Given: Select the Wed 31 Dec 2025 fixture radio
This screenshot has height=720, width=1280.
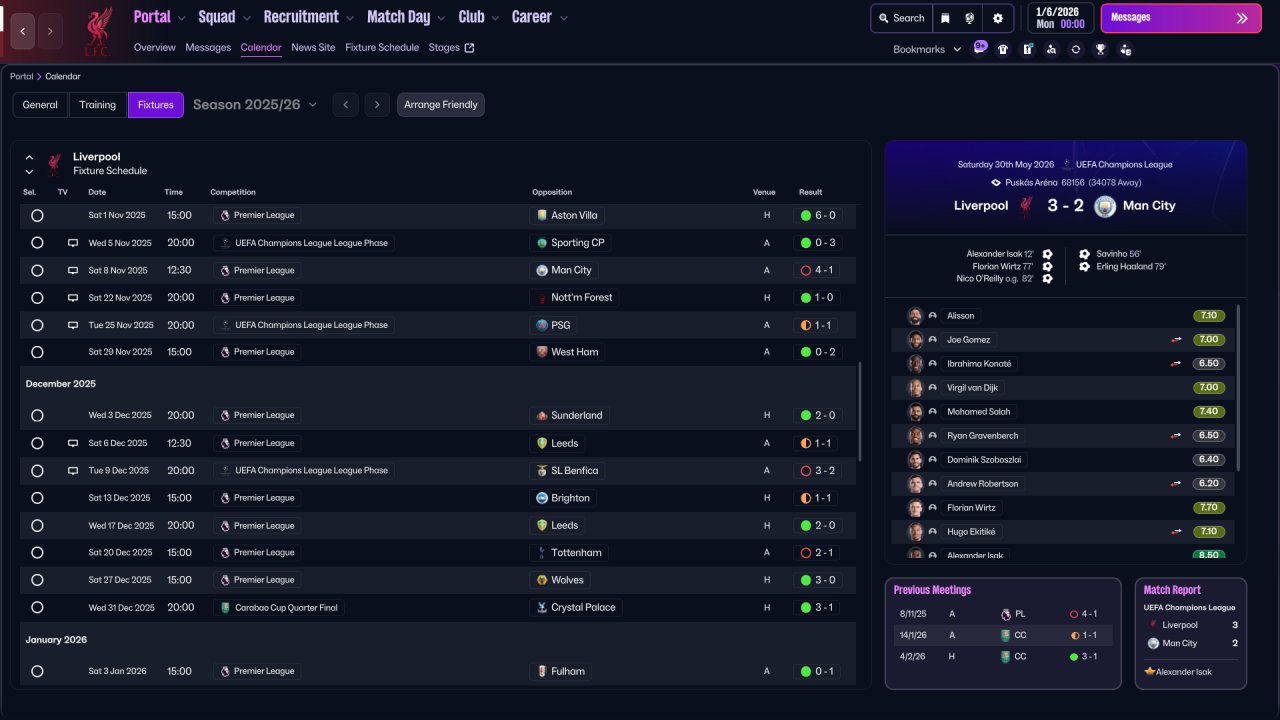Looking at the screenshot, I should pyautogui.click(x=37, y=607).
